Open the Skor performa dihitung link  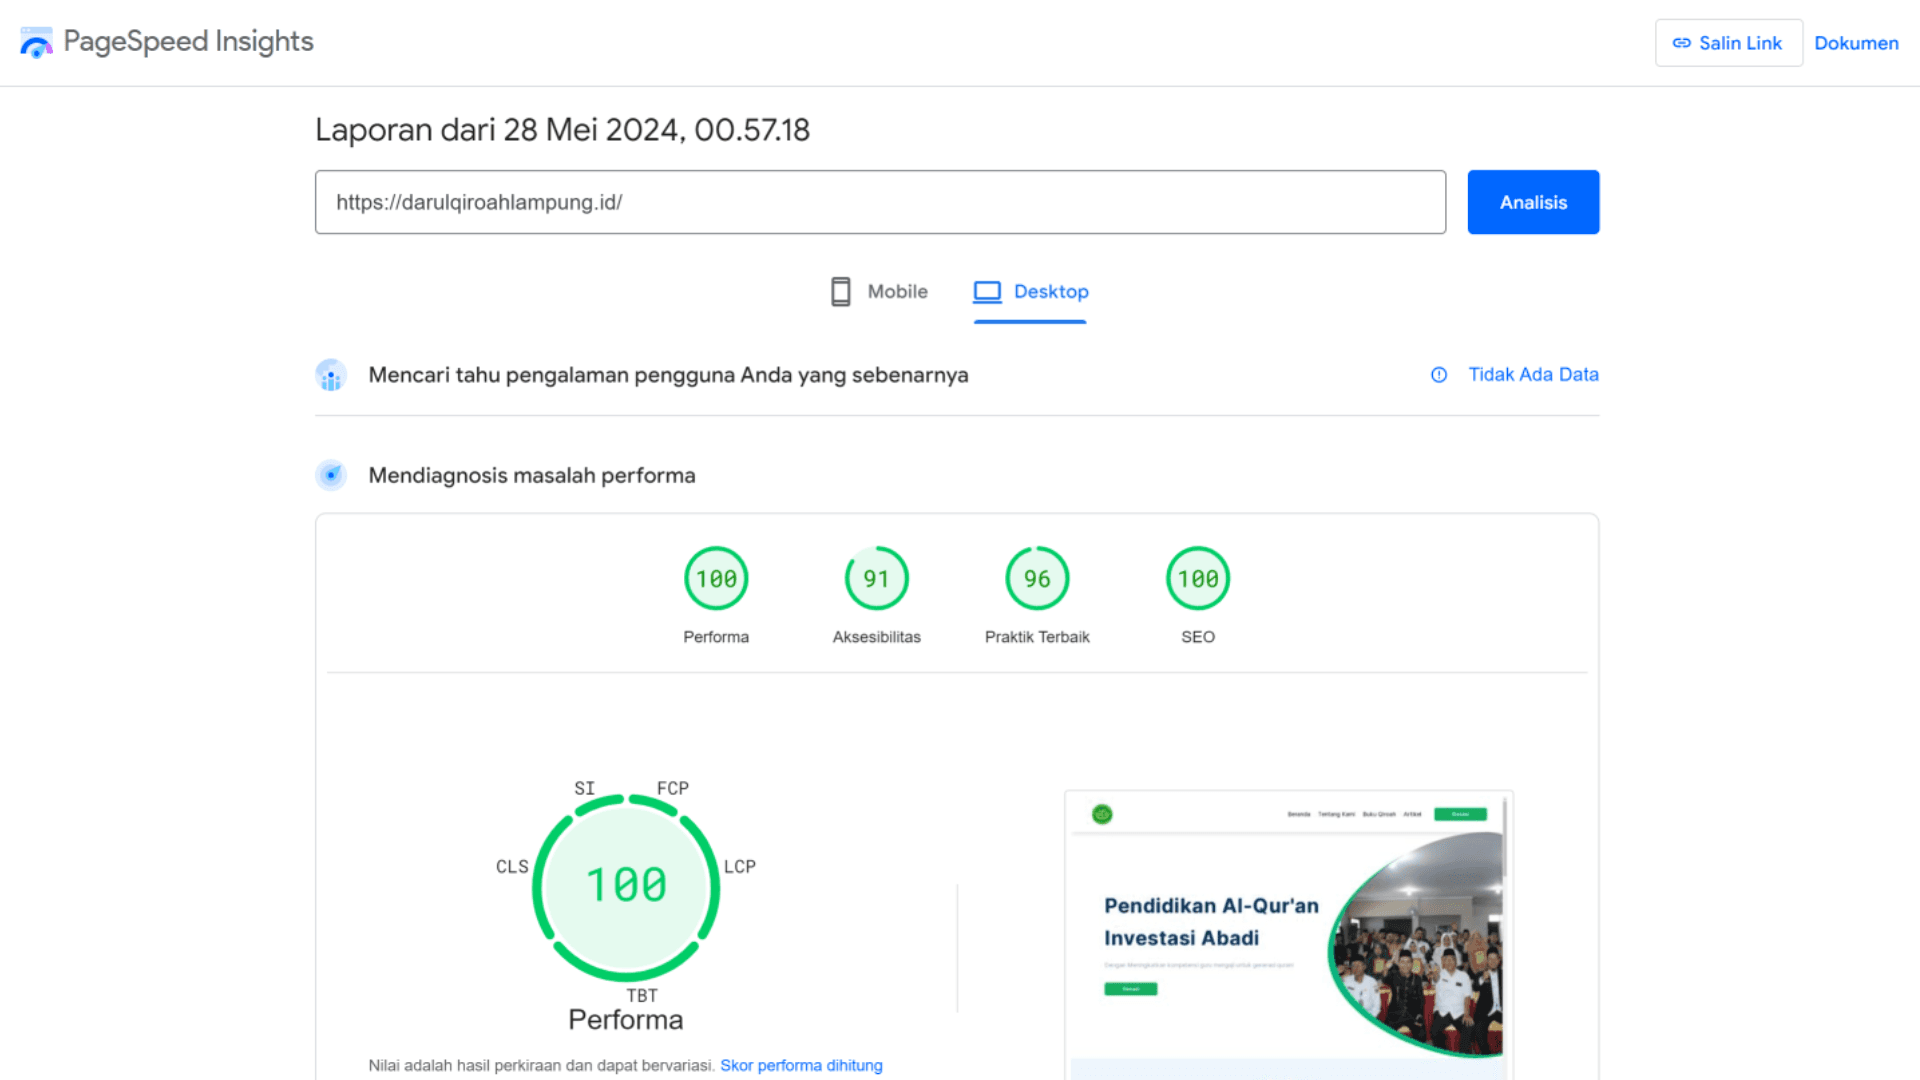tap(801, 1065)
